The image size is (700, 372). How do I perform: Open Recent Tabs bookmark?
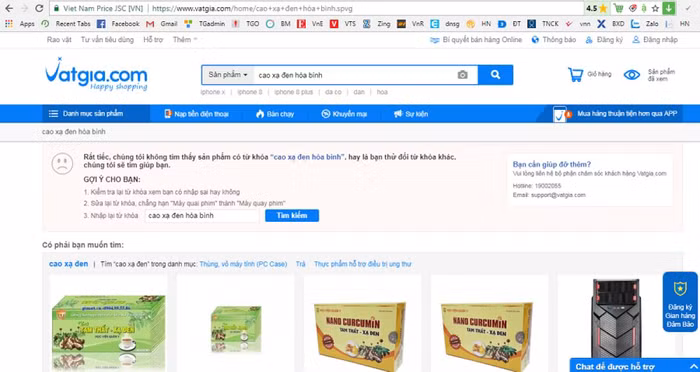[x=66, y=24]
